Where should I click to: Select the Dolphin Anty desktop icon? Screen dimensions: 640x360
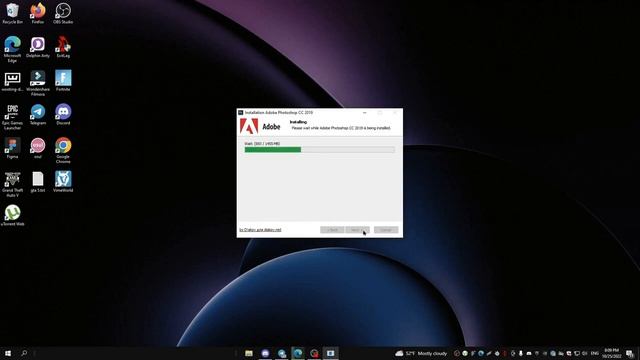[38, 47]
